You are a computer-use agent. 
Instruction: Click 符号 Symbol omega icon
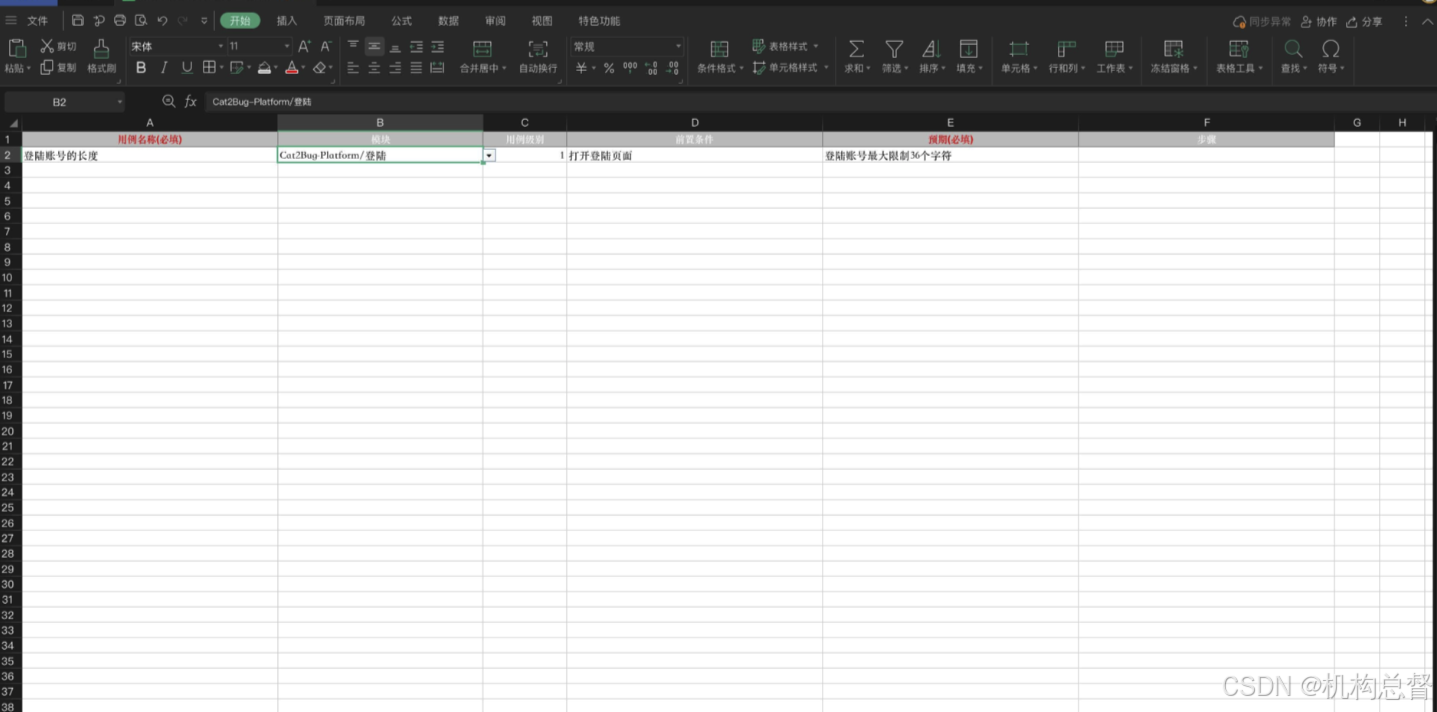tap(1330, 48)
